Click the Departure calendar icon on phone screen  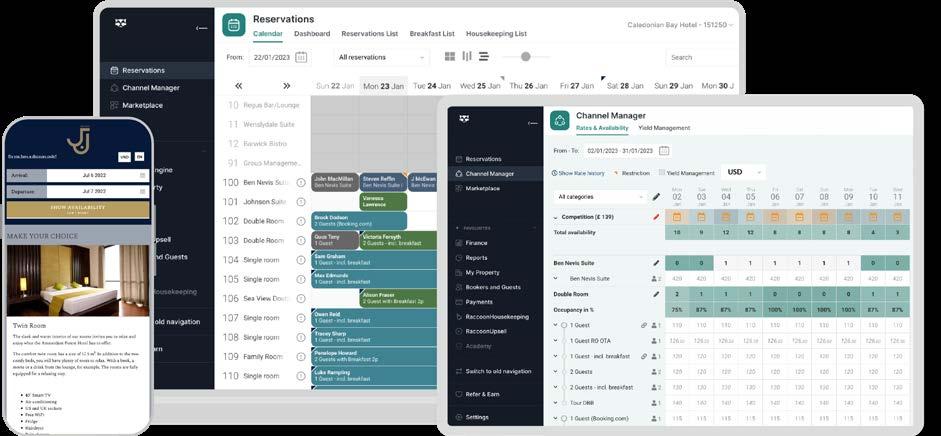tap(142, 191)
